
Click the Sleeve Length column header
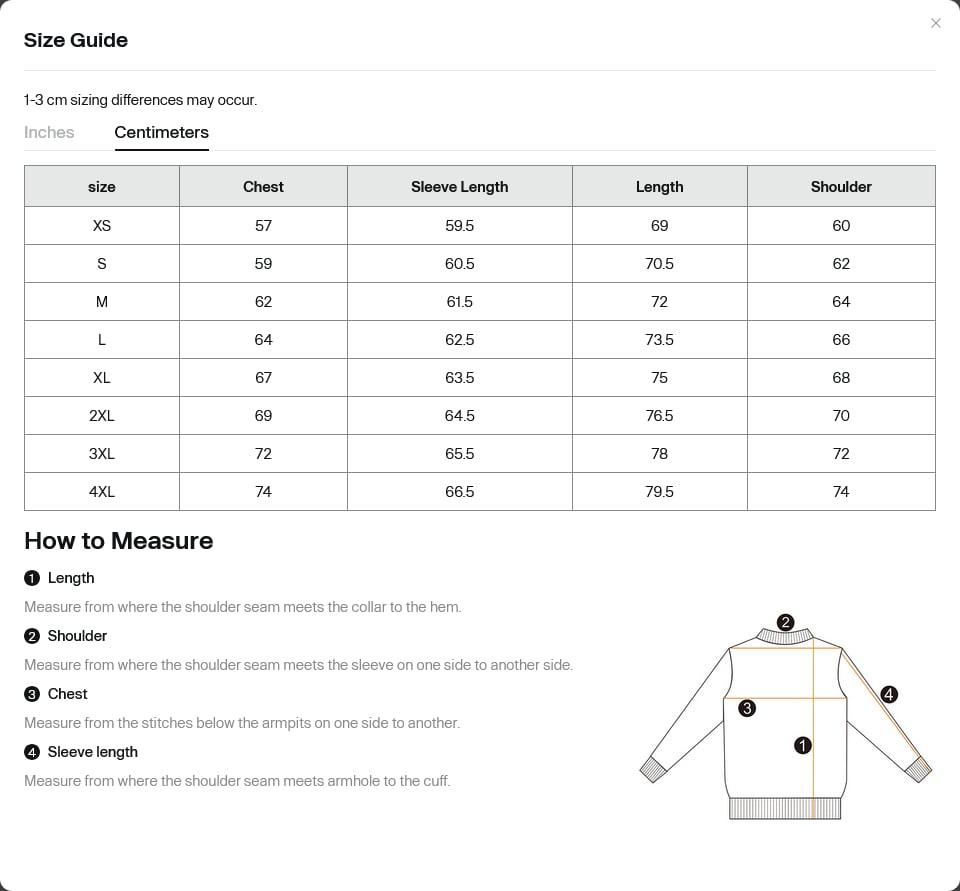point(460,186)
